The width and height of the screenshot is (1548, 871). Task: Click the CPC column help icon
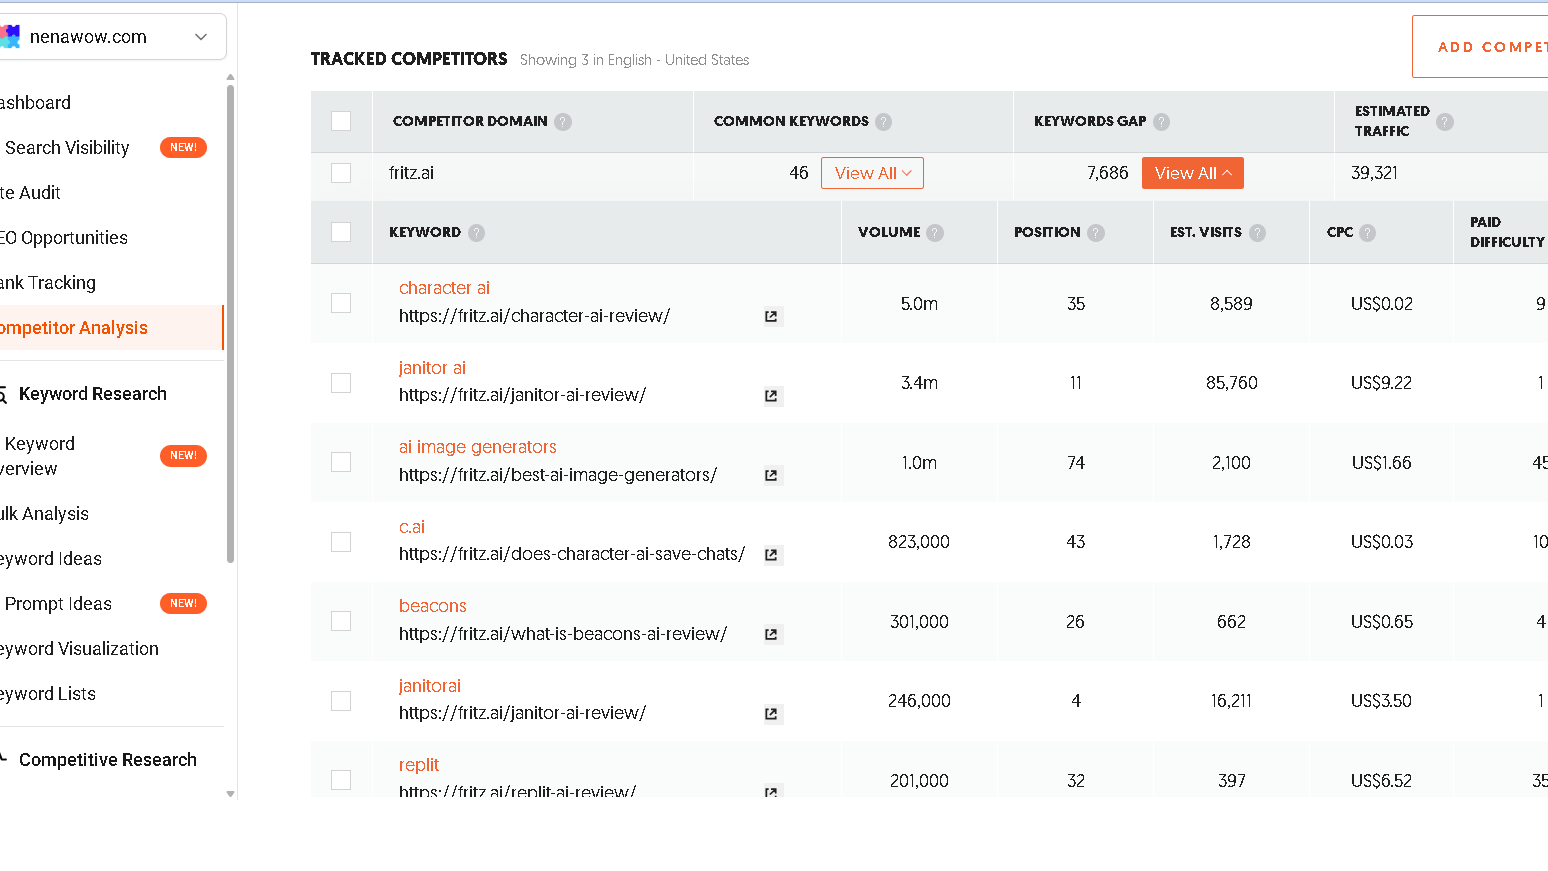tap(1367, 232)
